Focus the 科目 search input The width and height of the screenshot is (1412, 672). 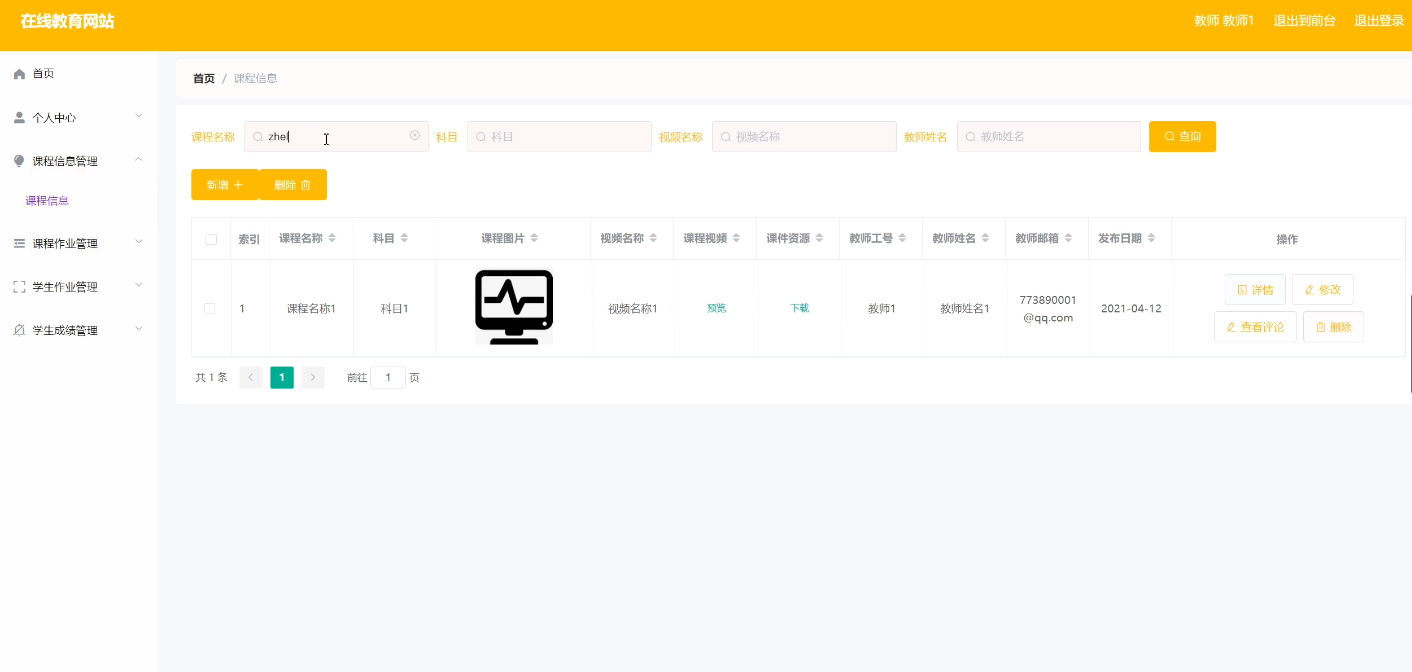pyautogui.click(x=559, y=137)
